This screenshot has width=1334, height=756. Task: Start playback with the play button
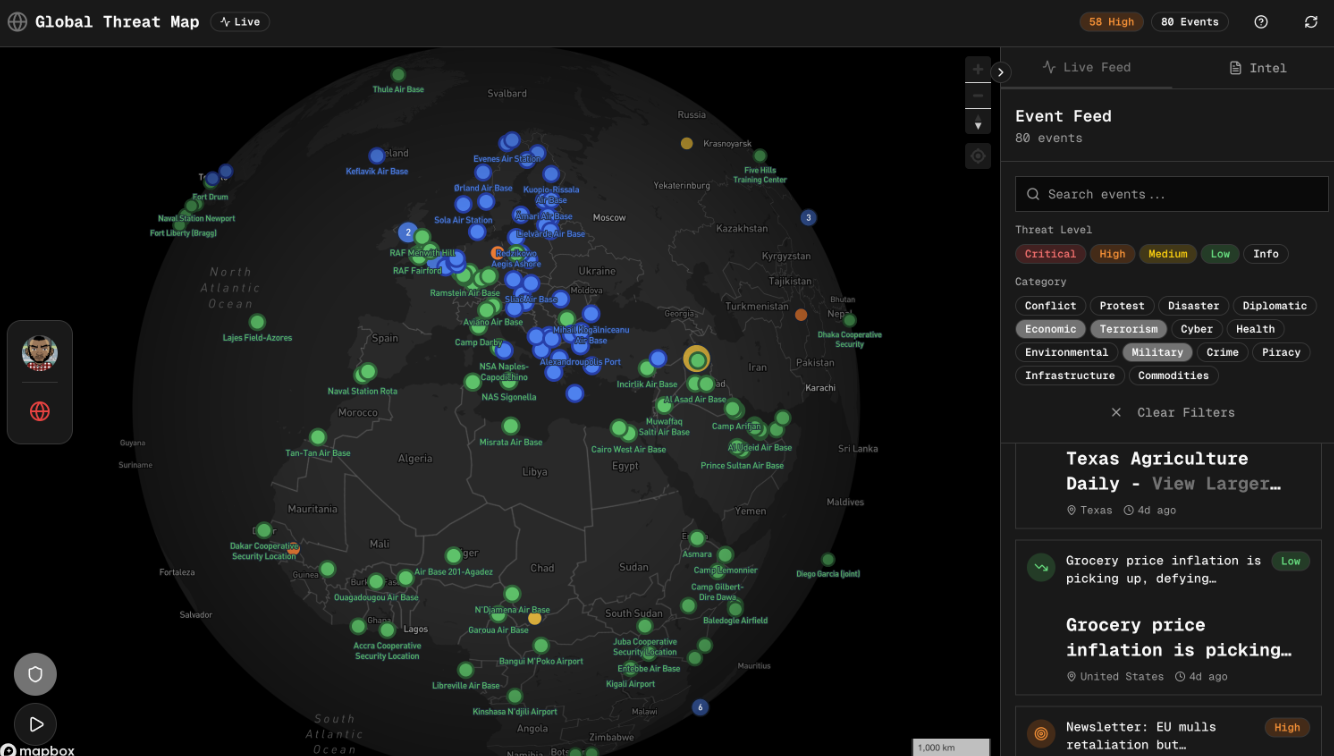click(x=35, y=724)
